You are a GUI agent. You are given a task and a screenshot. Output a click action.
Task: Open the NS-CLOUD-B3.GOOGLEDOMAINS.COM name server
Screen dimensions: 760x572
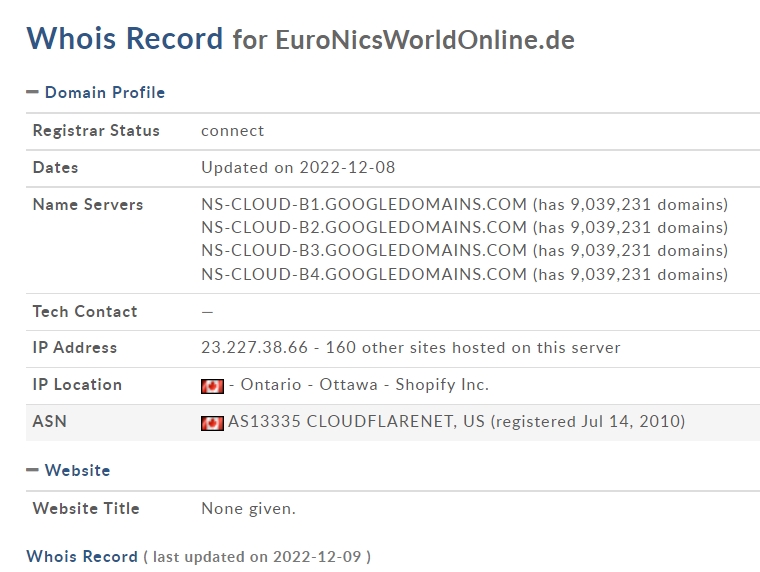(x=364, y=250)
